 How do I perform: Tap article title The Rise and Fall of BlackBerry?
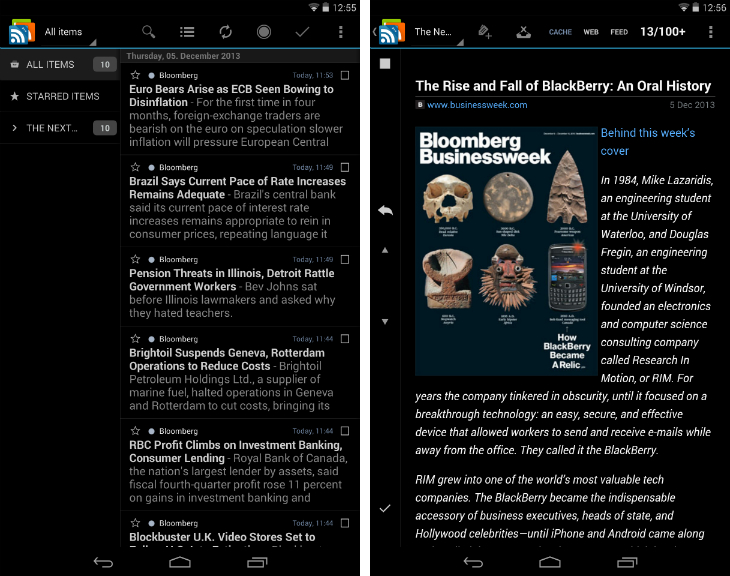pyautogui.click(x=563, y=86)
